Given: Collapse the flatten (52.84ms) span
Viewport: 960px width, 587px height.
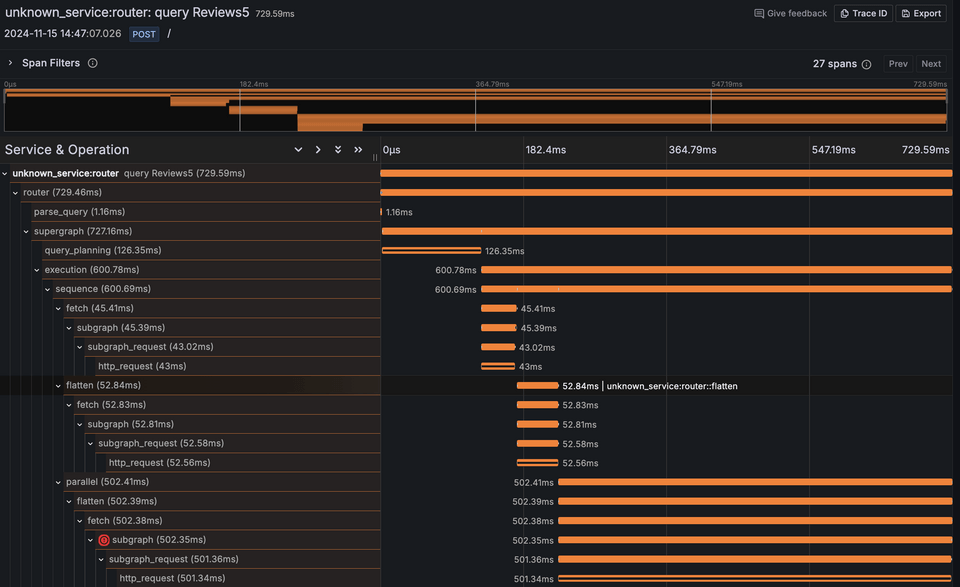Looking at the screenshot, I should tap(58, 386).
